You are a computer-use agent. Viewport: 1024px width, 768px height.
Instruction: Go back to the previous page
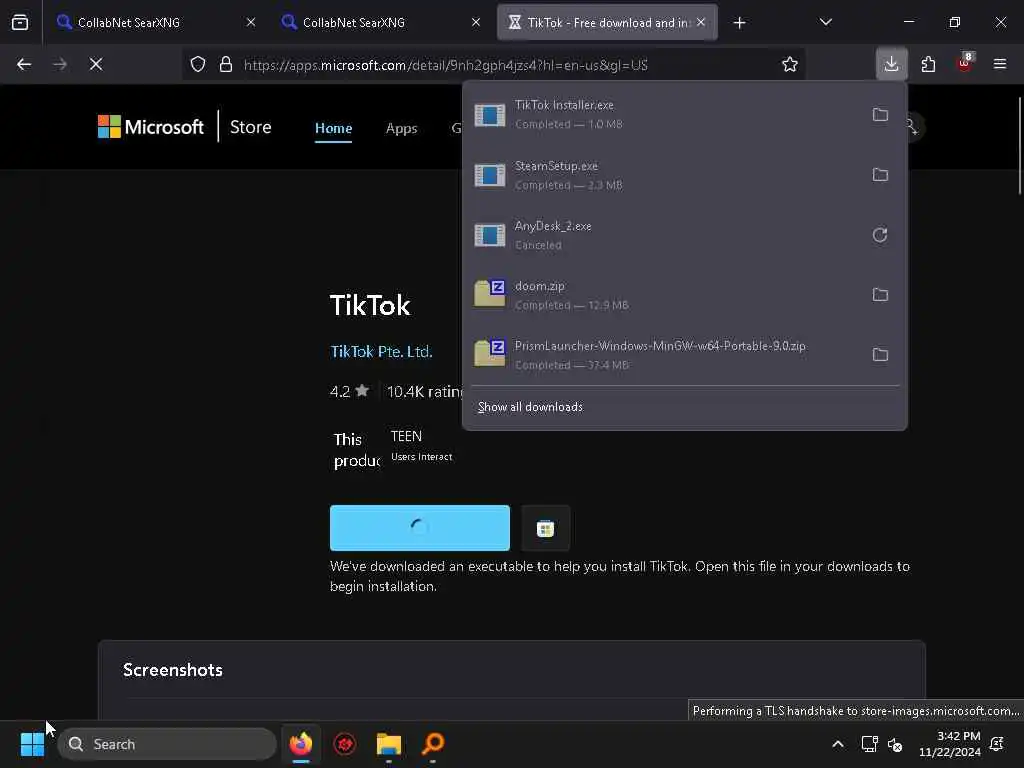(x=24, y=64)
